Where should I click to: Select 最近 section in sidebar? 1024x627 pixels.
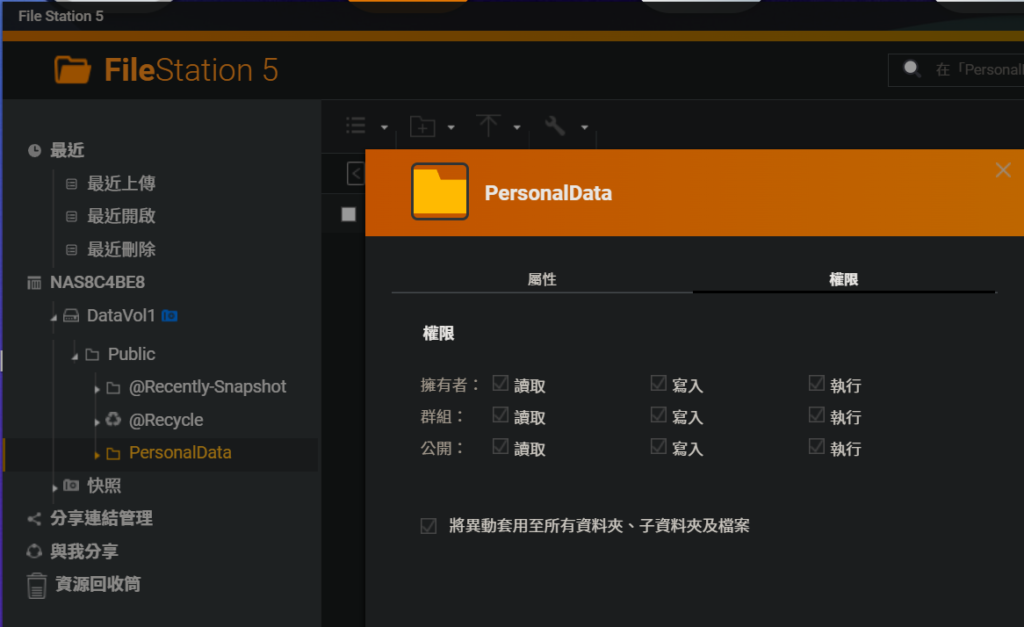point(67,150)
